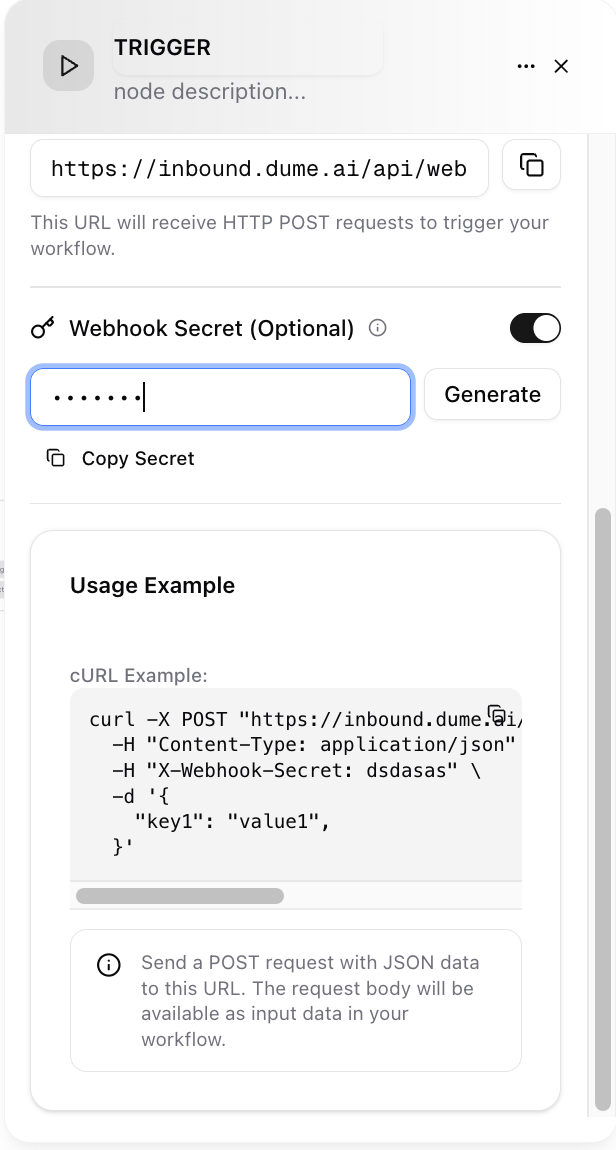This screenshot has height=1150, width=616.
Task: Click the TRIGGER title to rename it
Action: coord(162,47)
